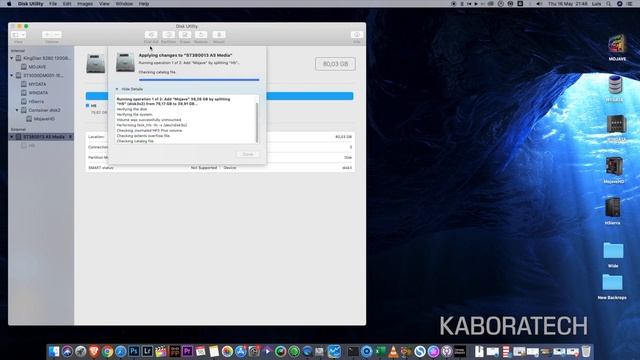Open Terminal in the Dock
Screen dimensions: 640x360
coord(353,351)
